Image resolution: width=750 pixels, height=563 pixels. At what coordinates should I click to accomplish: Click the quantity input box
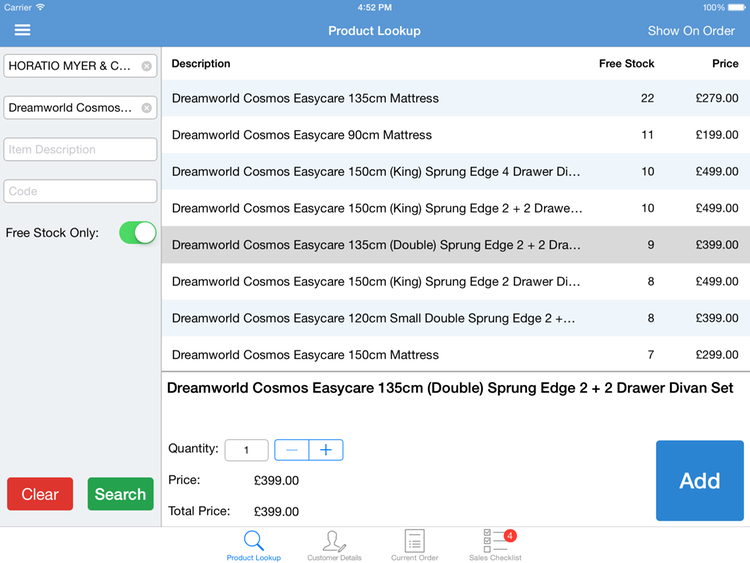[246, 450]
